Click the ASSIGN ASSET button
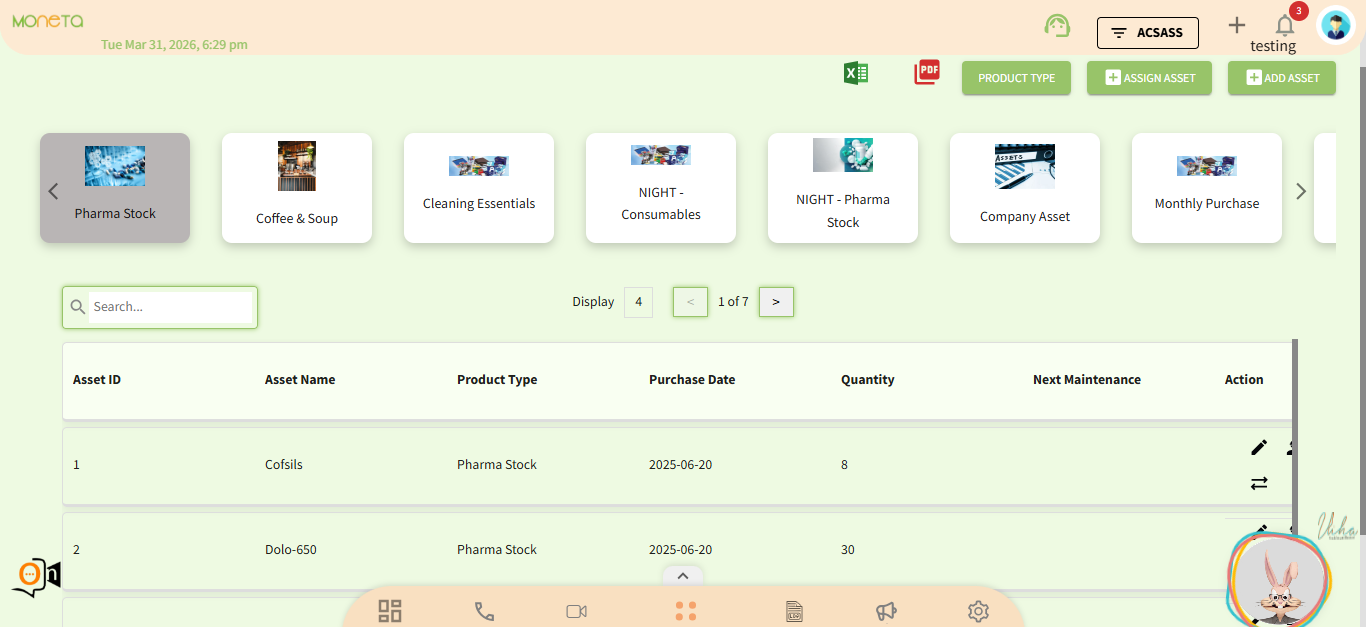Viewport: 1366px width, 627px height. [1148, 78]
